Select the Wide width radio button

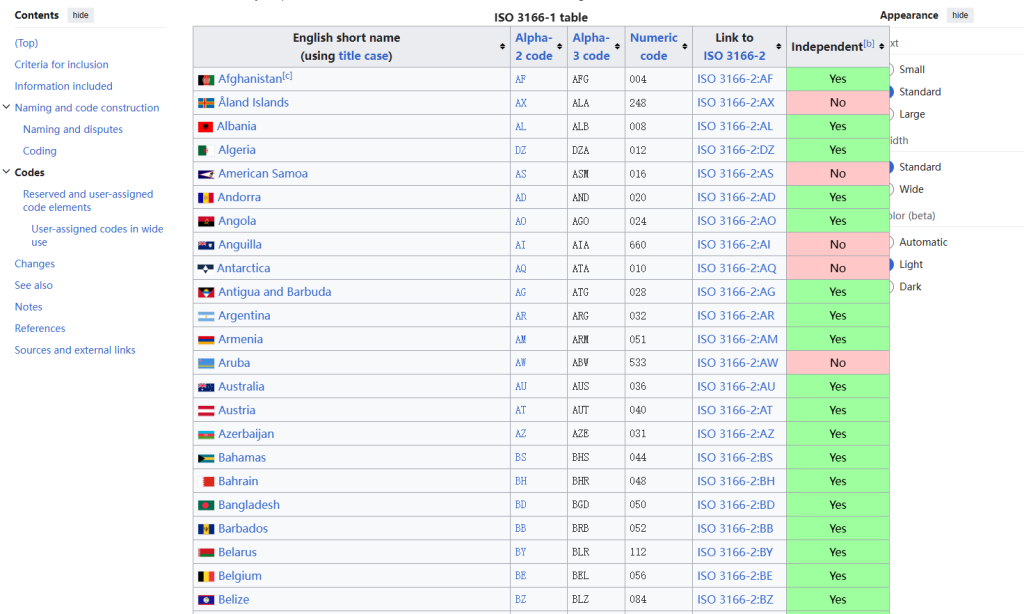coord(890,190)
